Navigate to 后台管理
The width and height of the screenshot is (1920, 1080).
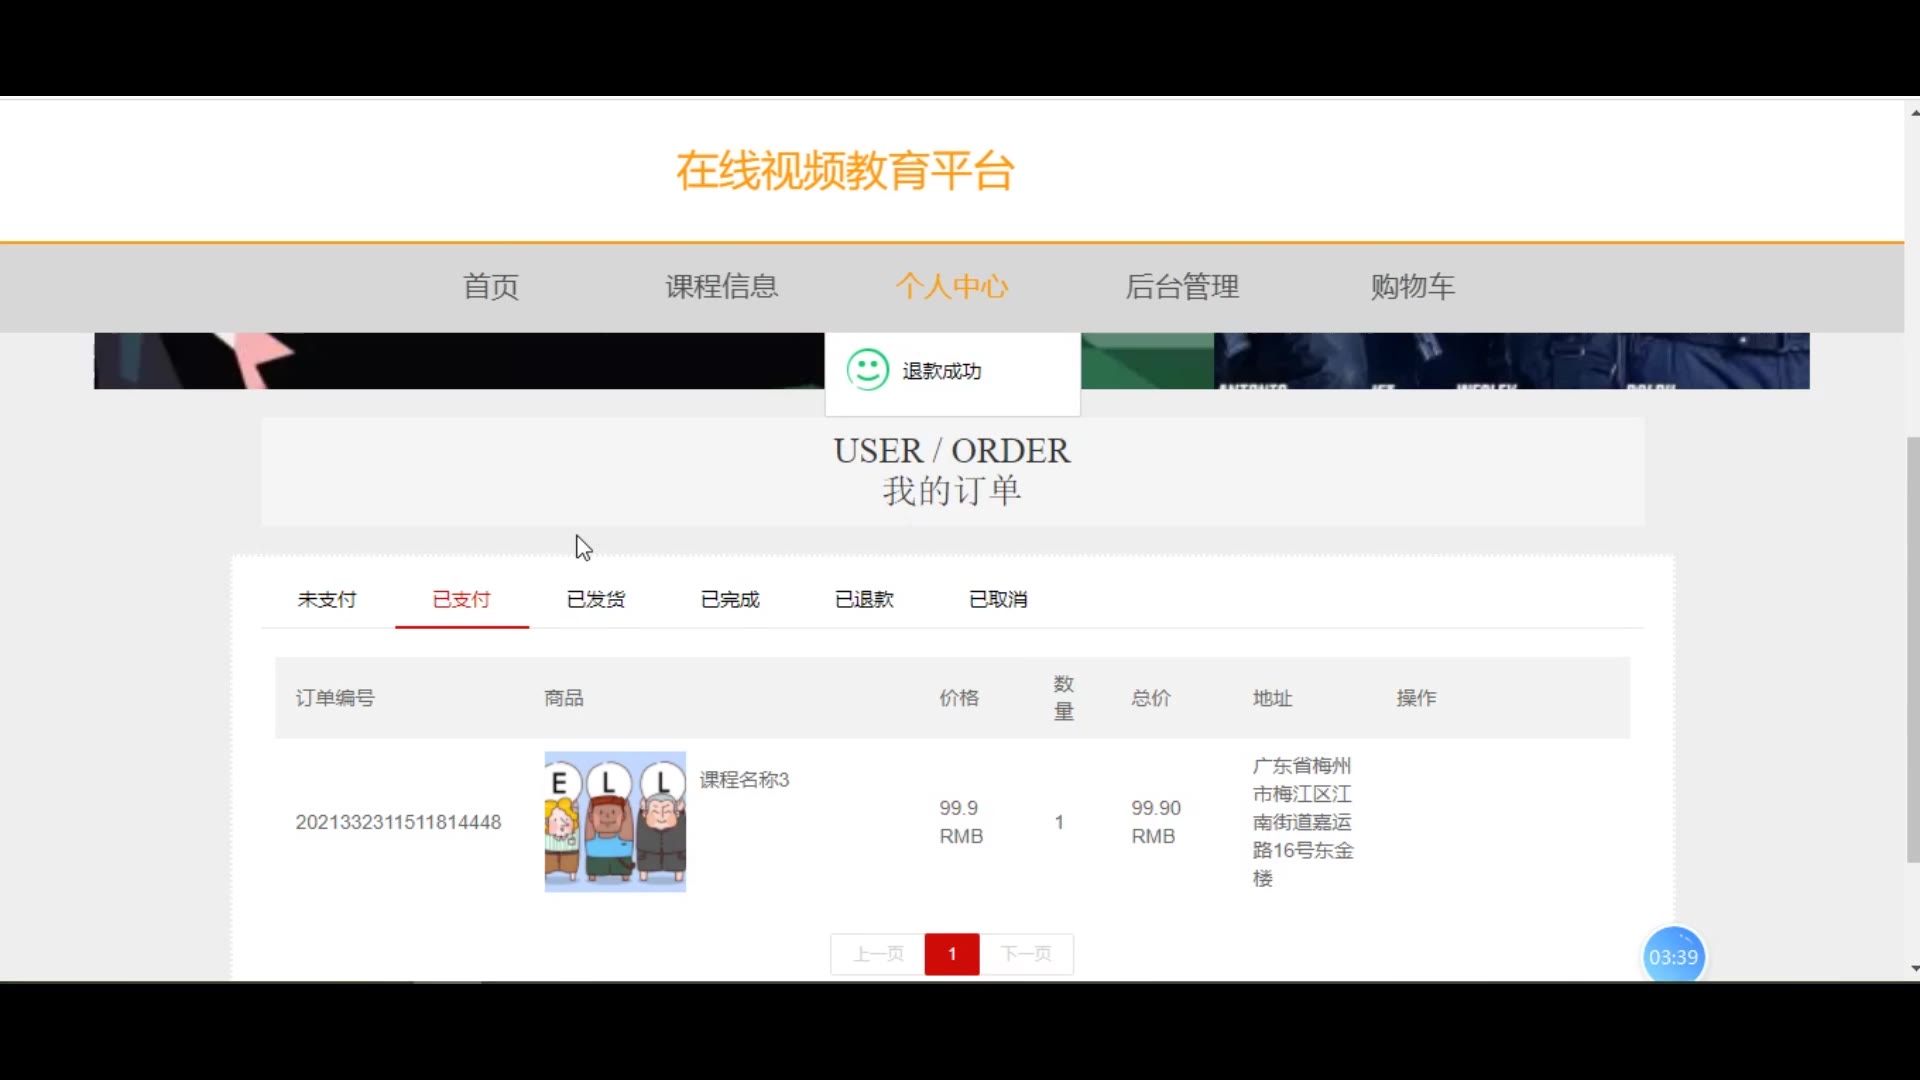1182,287
